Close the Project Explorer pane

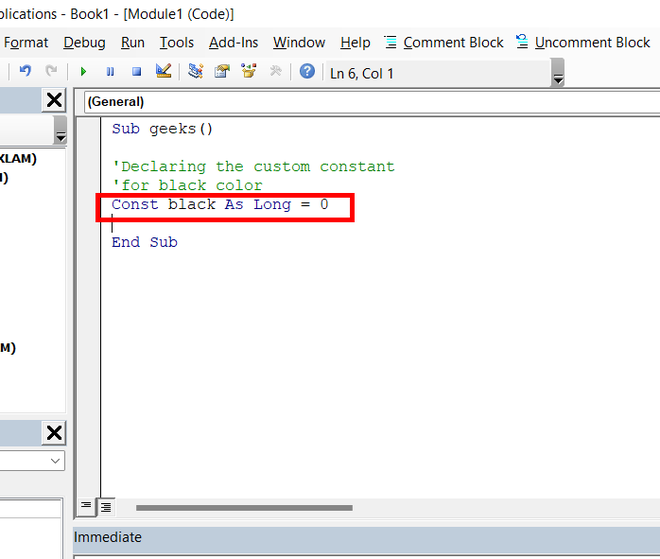54,100
